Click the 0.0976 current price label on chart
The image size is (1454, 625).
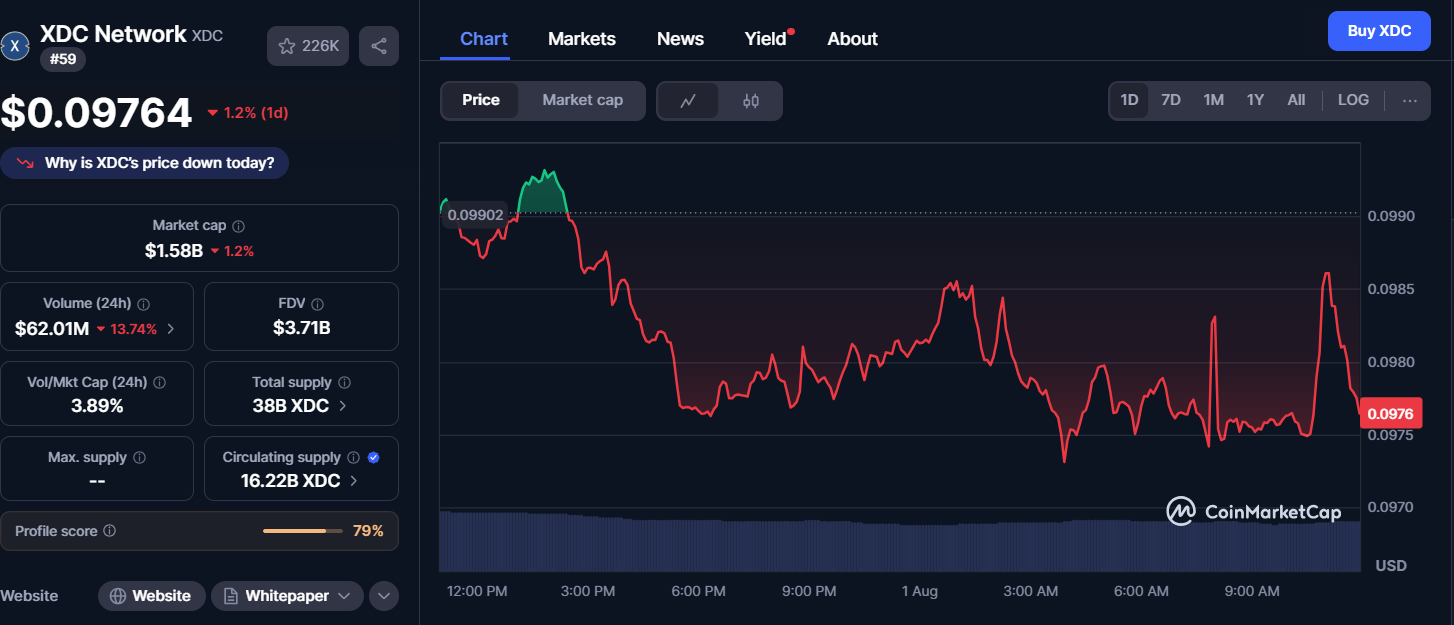point(1390,413)
